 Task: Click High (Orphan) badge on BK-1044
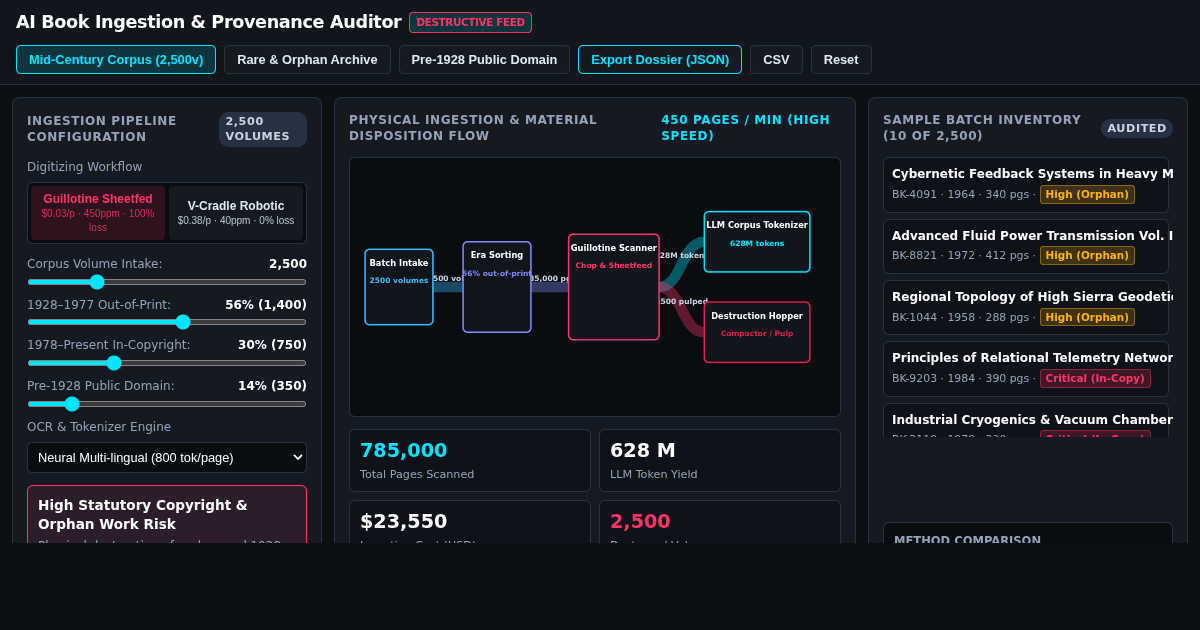pos(1087,317)
